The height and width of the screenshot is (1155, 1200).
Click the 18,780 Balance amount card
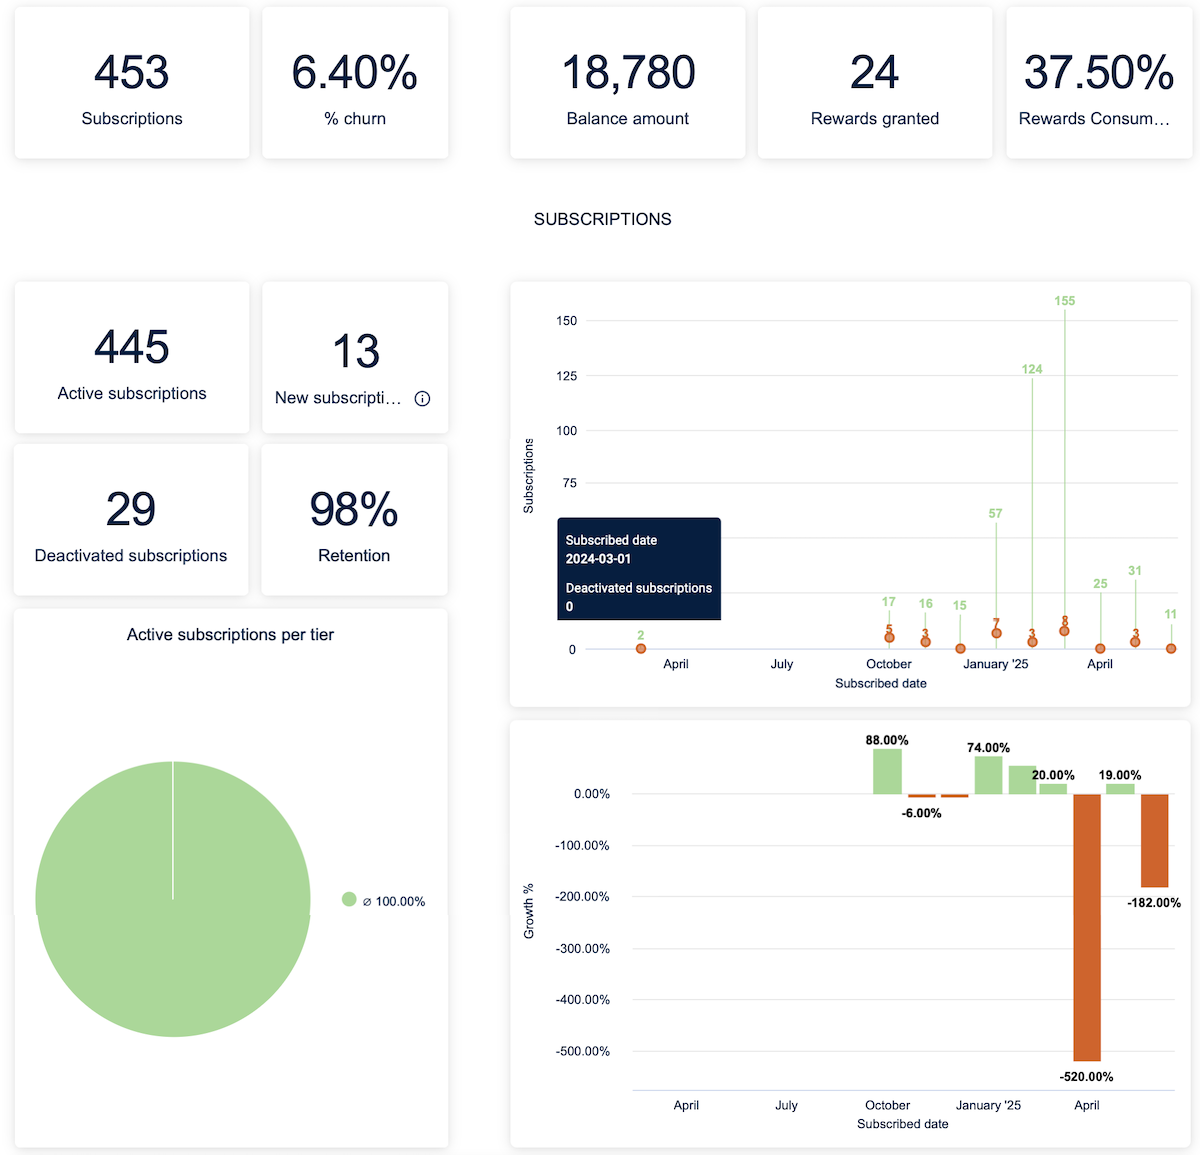click(x=628, y=83)
